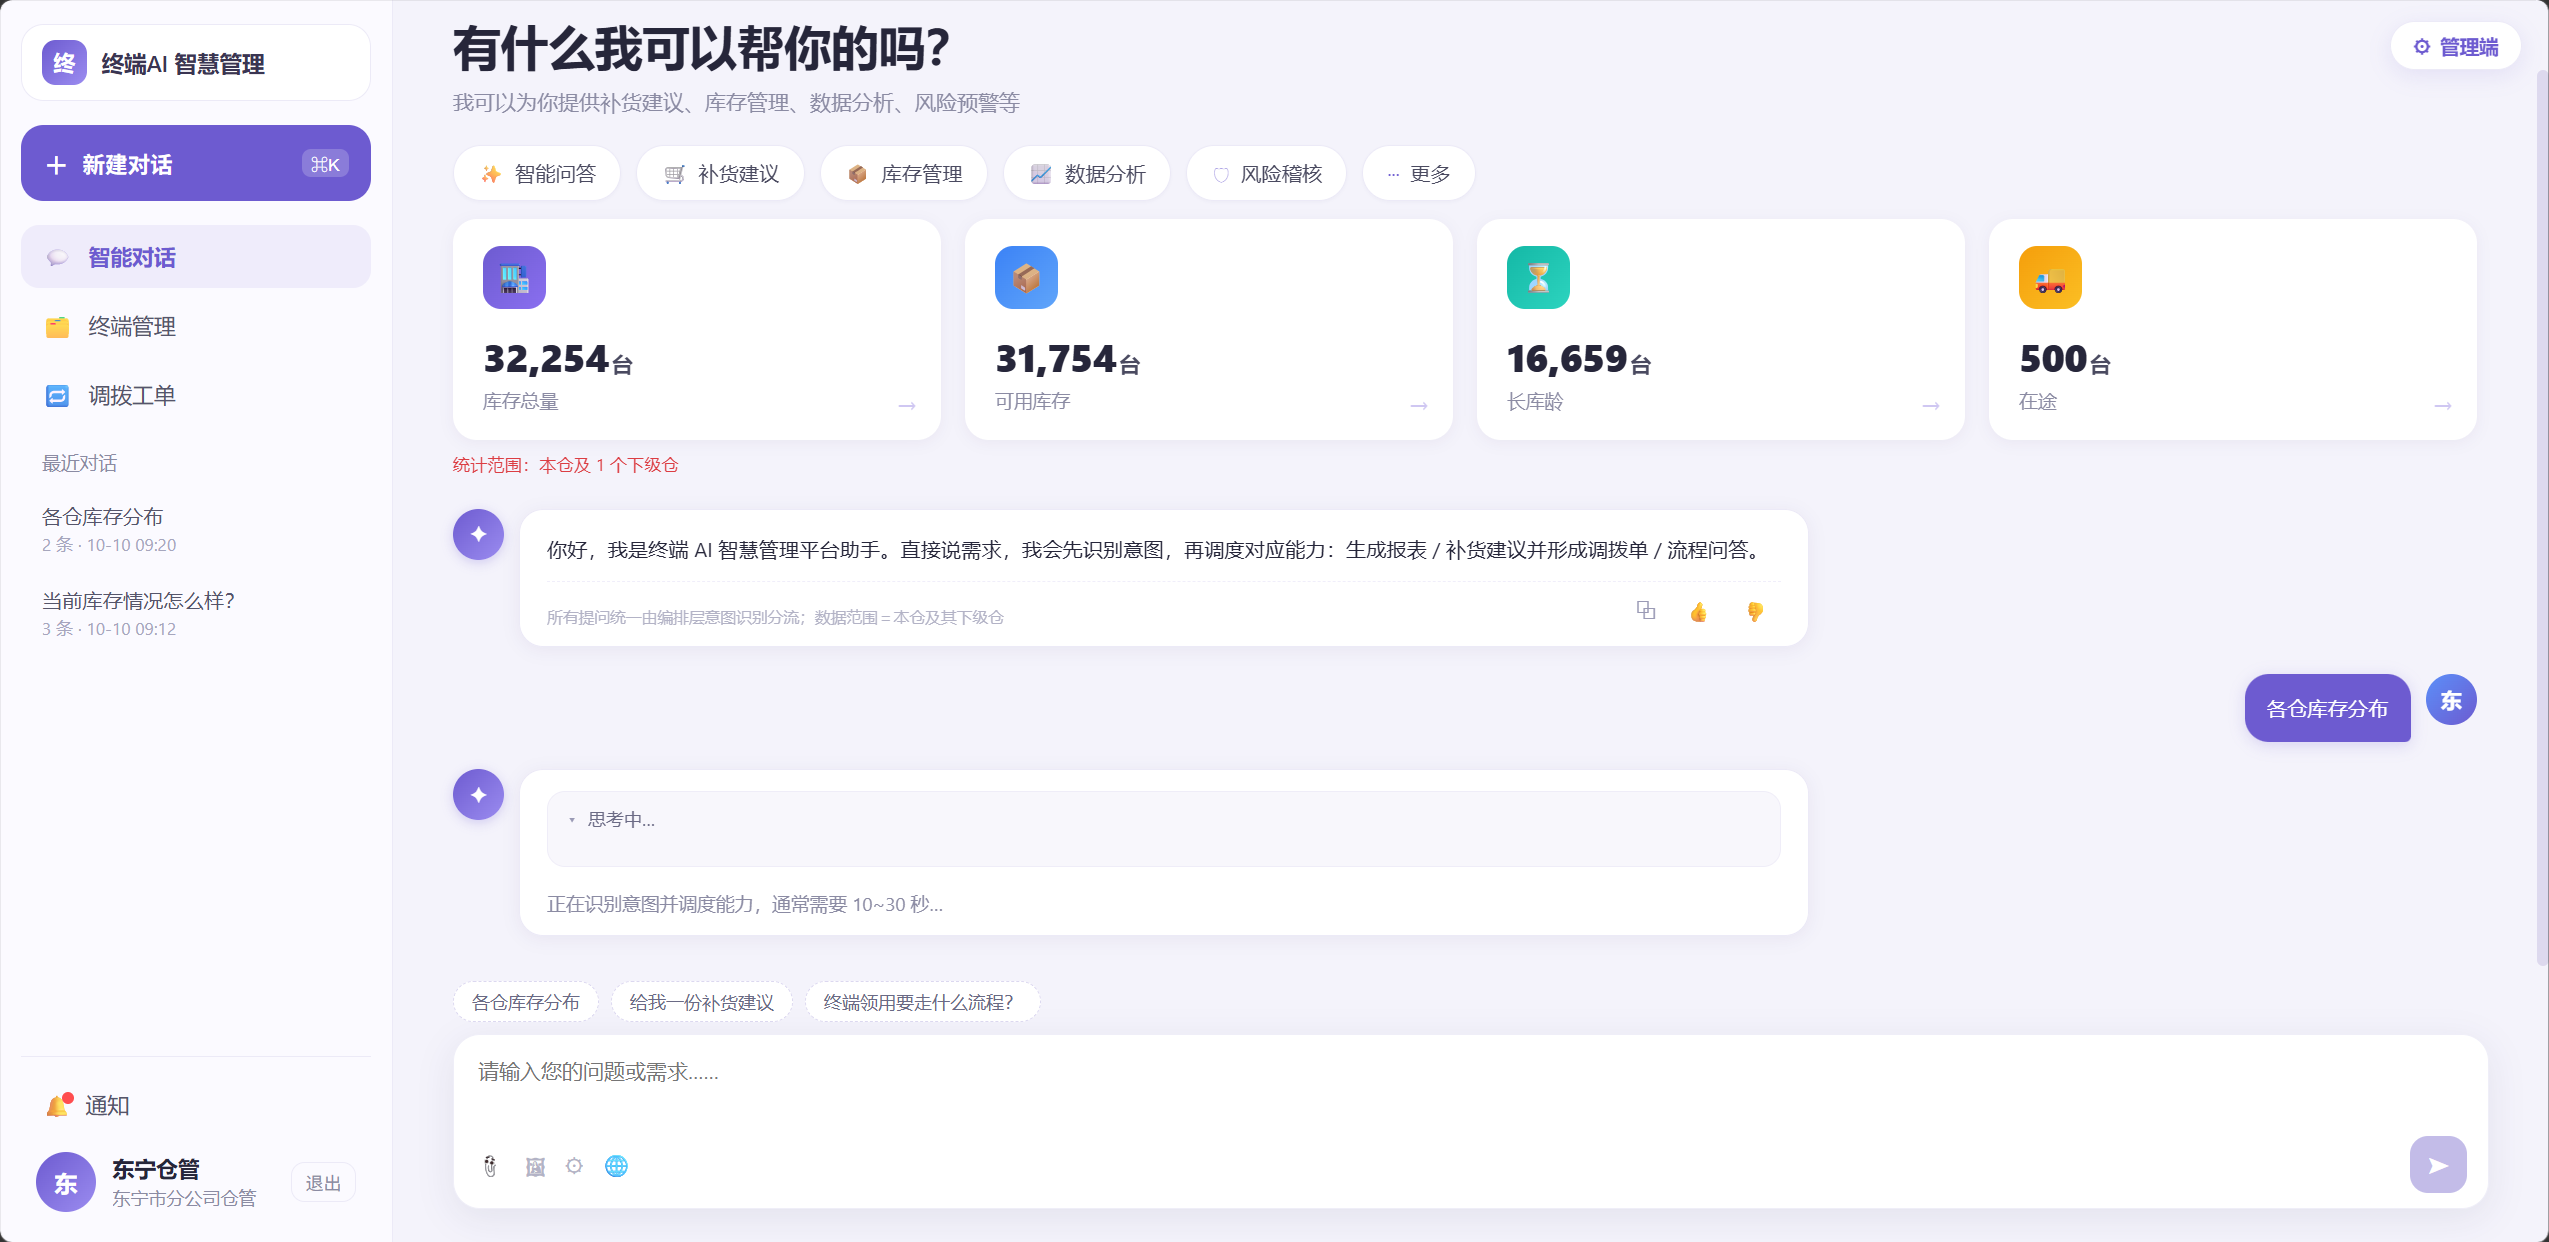Give thumbs up to the greeting message
This screenshot has height=1242, width=2549.
click(1698, 612)
